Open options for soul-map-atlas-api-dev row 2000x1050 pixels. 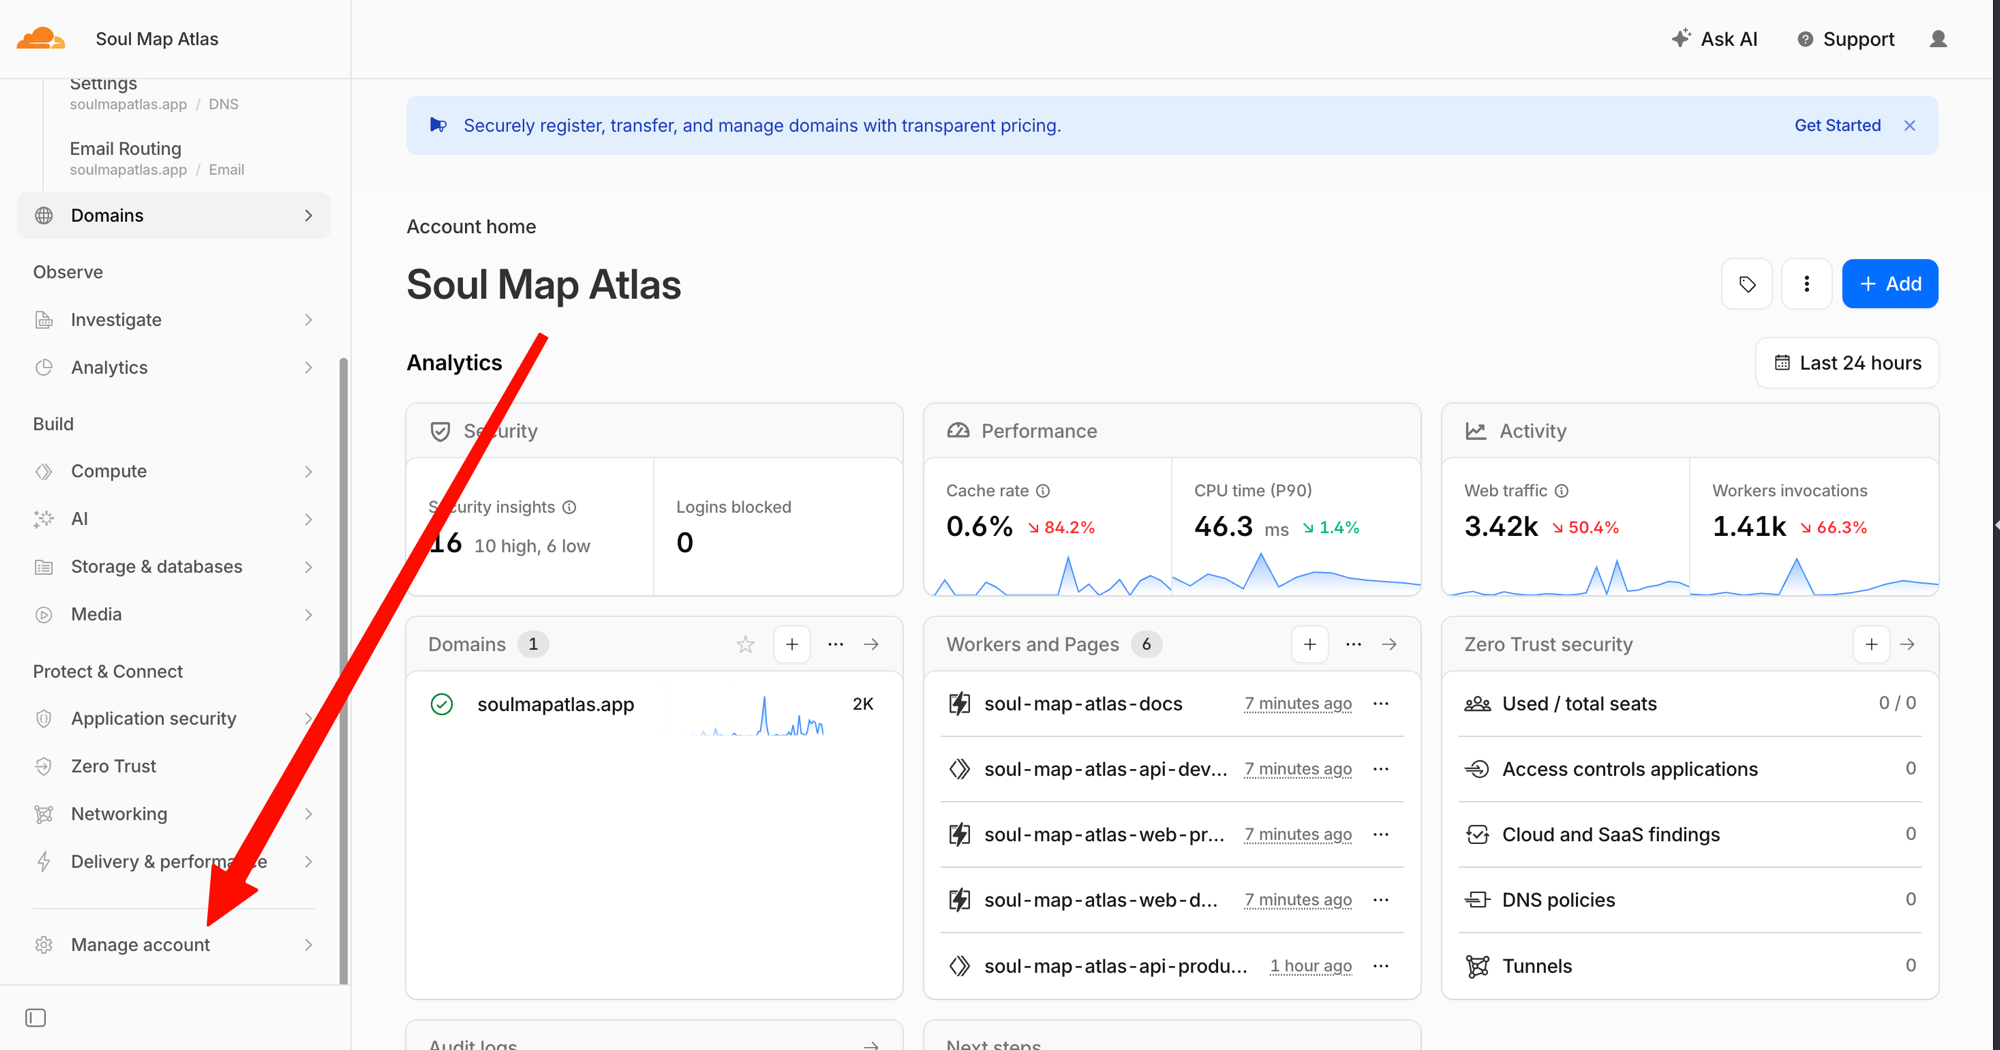pyautogui.click(x=1381, y=769)
